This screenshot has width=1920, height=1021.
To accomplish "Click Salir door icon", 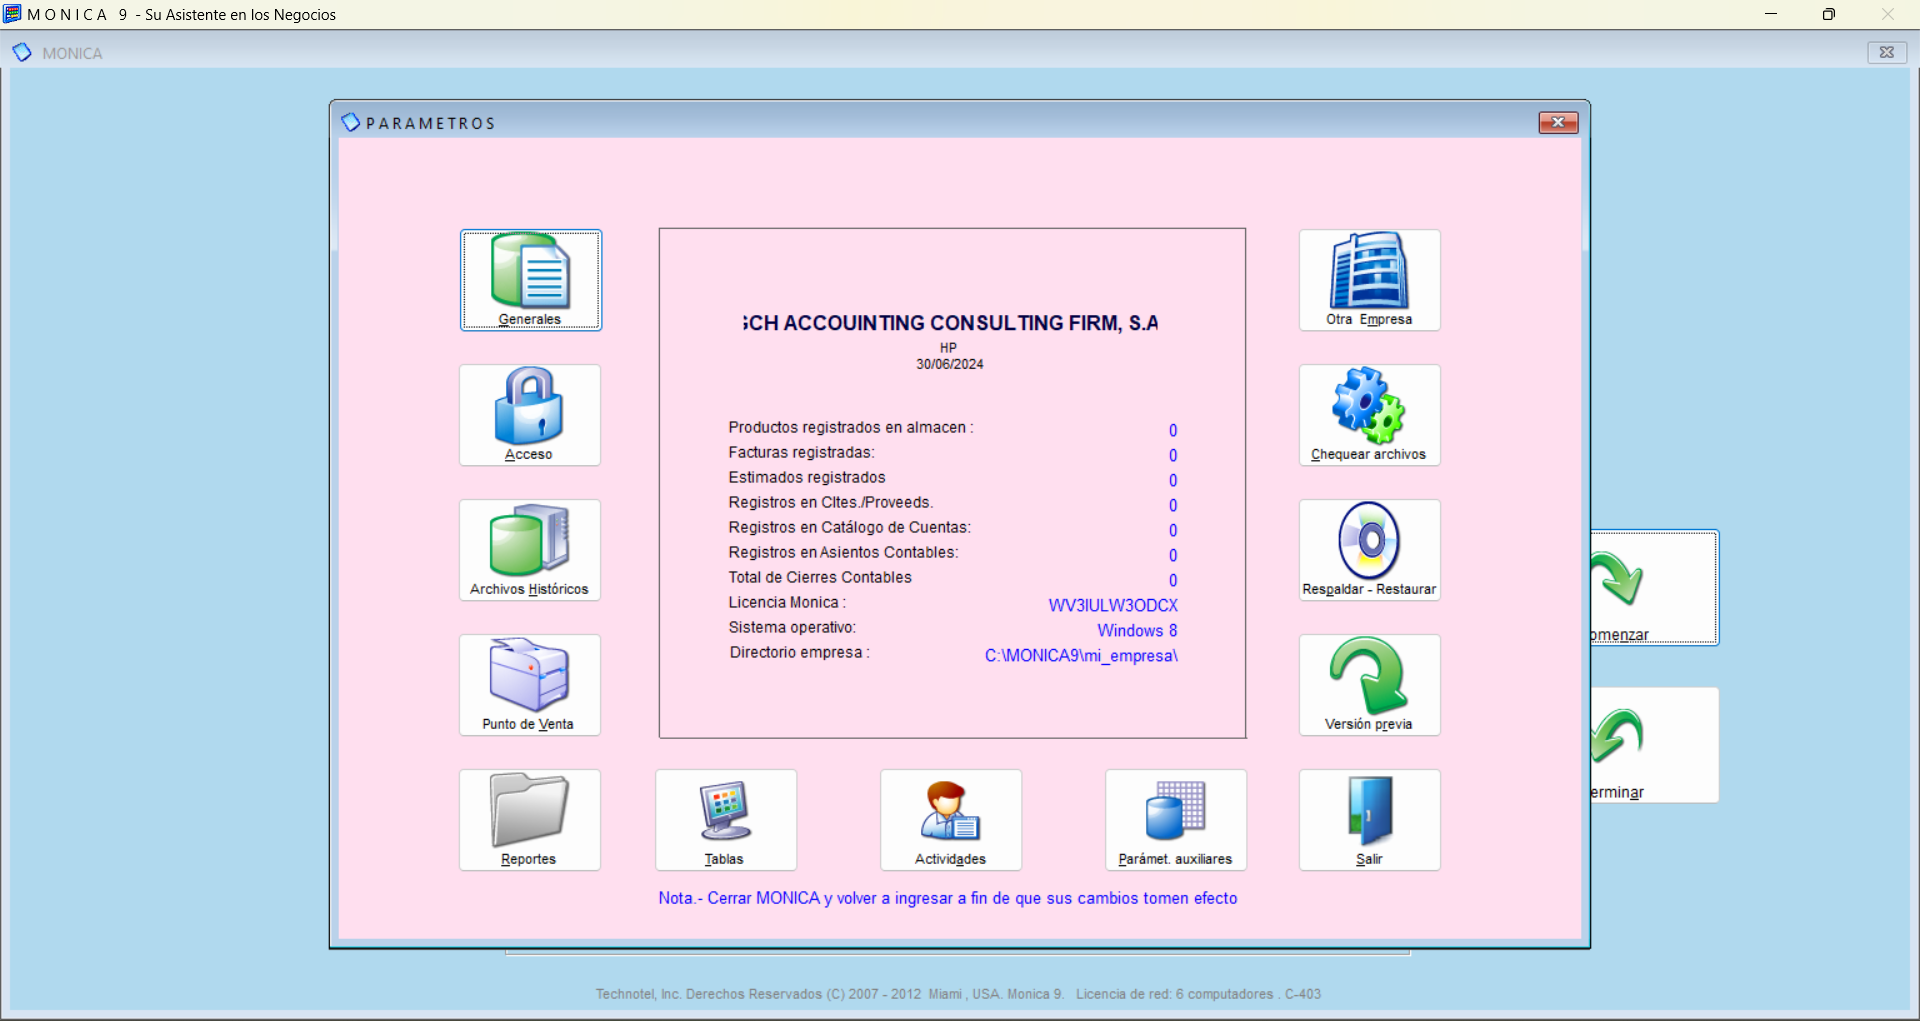I will coord(1370,820).
